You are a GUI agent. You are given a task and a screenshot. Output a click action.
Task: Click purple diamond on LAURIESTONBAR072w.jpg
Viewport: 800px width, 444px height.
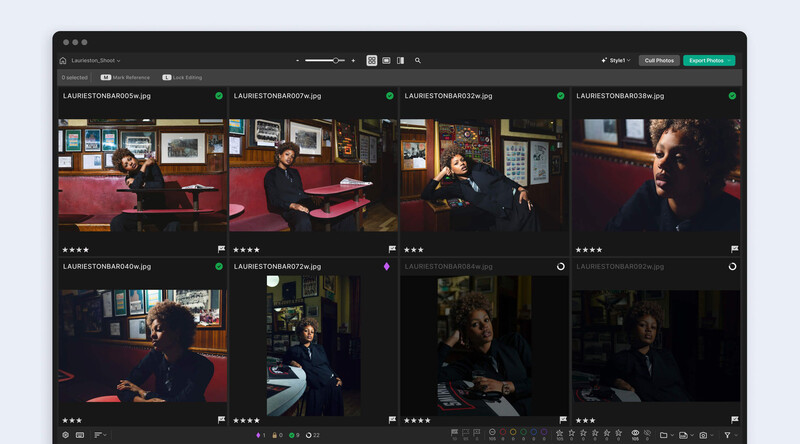click(387, 266)
